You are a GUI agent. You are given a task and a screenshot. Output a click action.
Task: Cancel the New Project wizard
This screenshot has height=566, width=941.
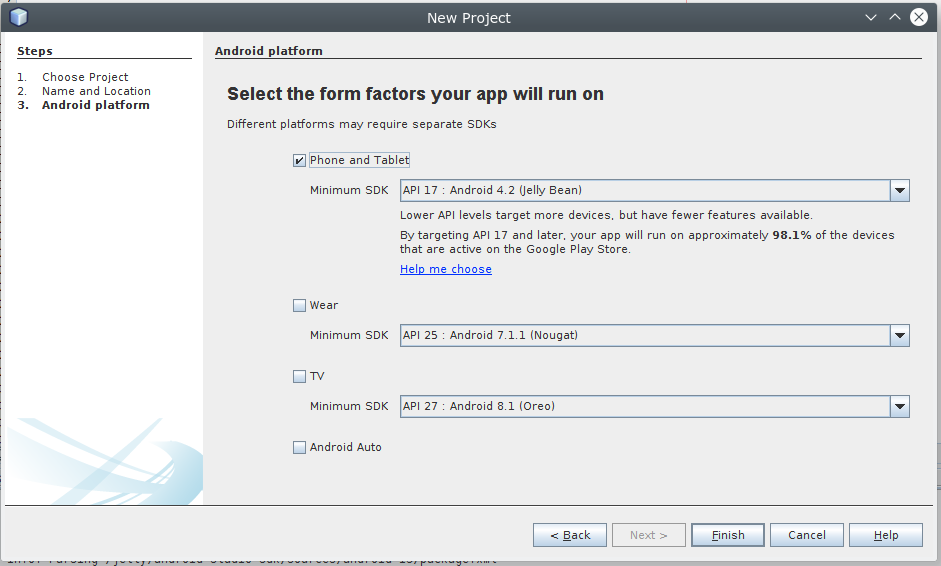point(807,535)
